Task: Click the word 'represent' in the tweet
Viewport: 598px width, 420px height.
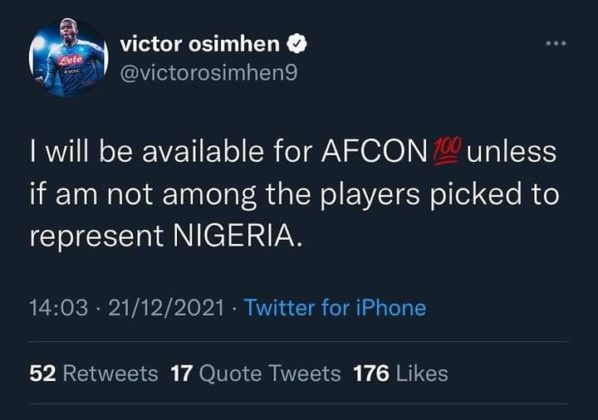Action: (x=97, y=237)
